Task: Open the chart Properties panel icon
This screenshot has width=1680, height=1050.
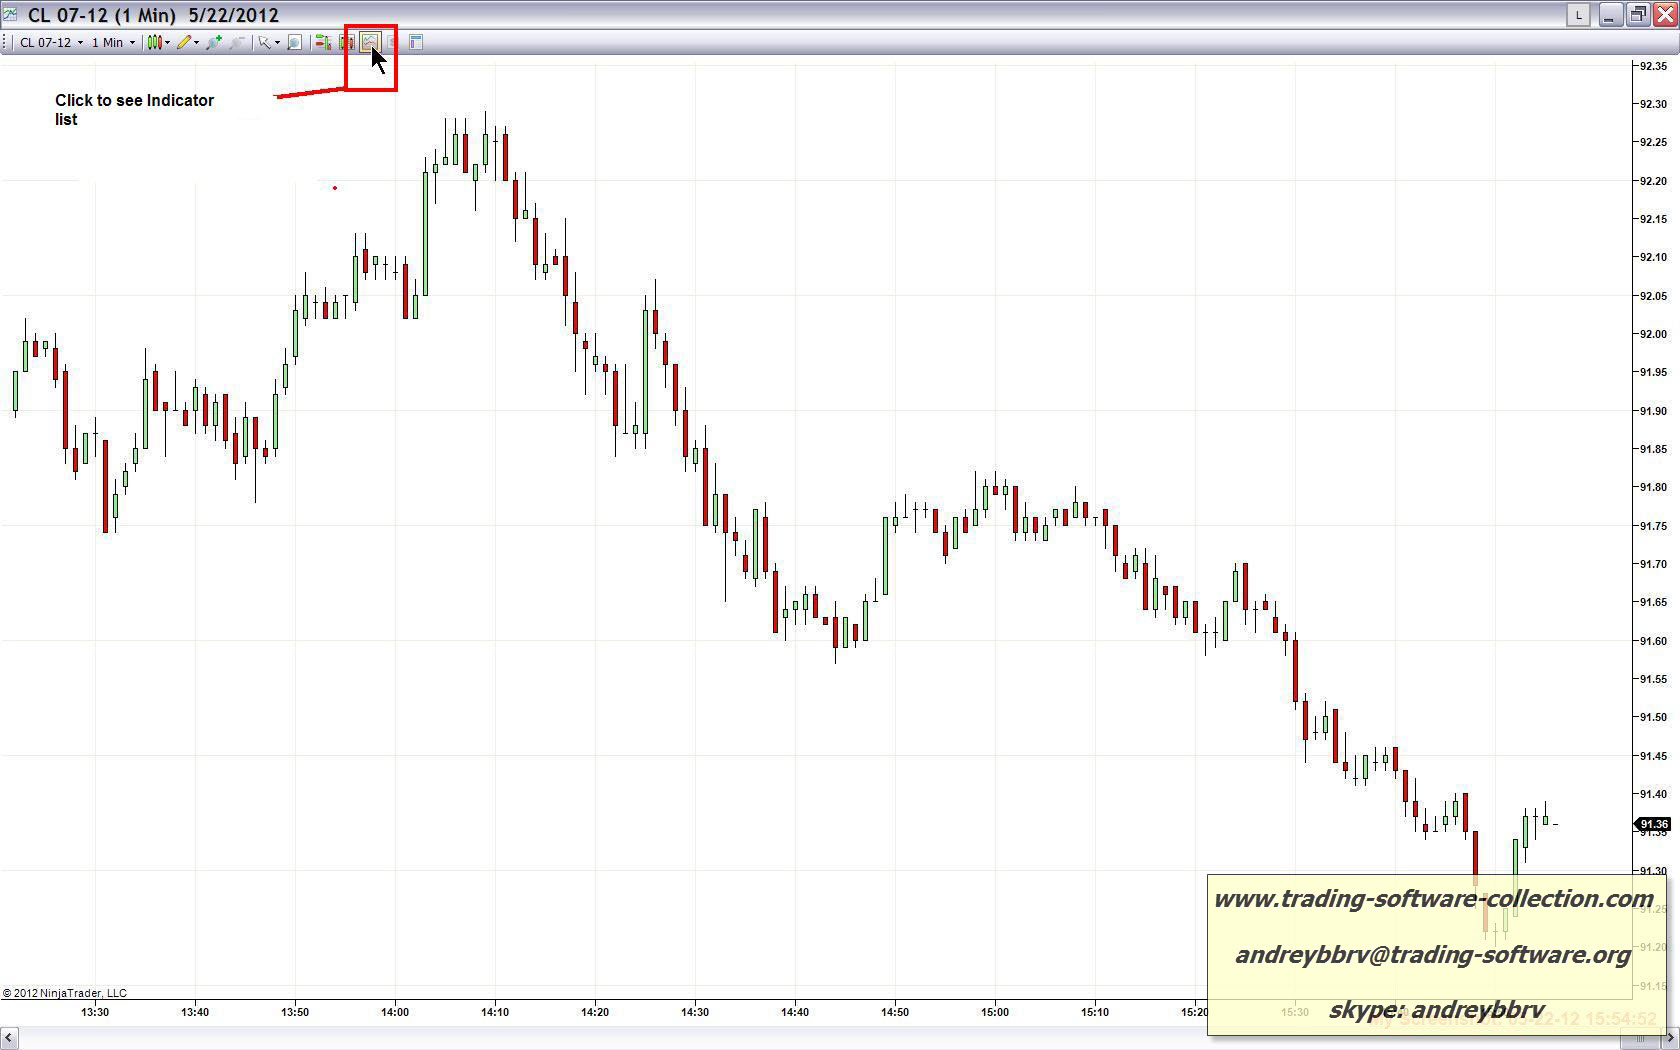Action: 416,42
